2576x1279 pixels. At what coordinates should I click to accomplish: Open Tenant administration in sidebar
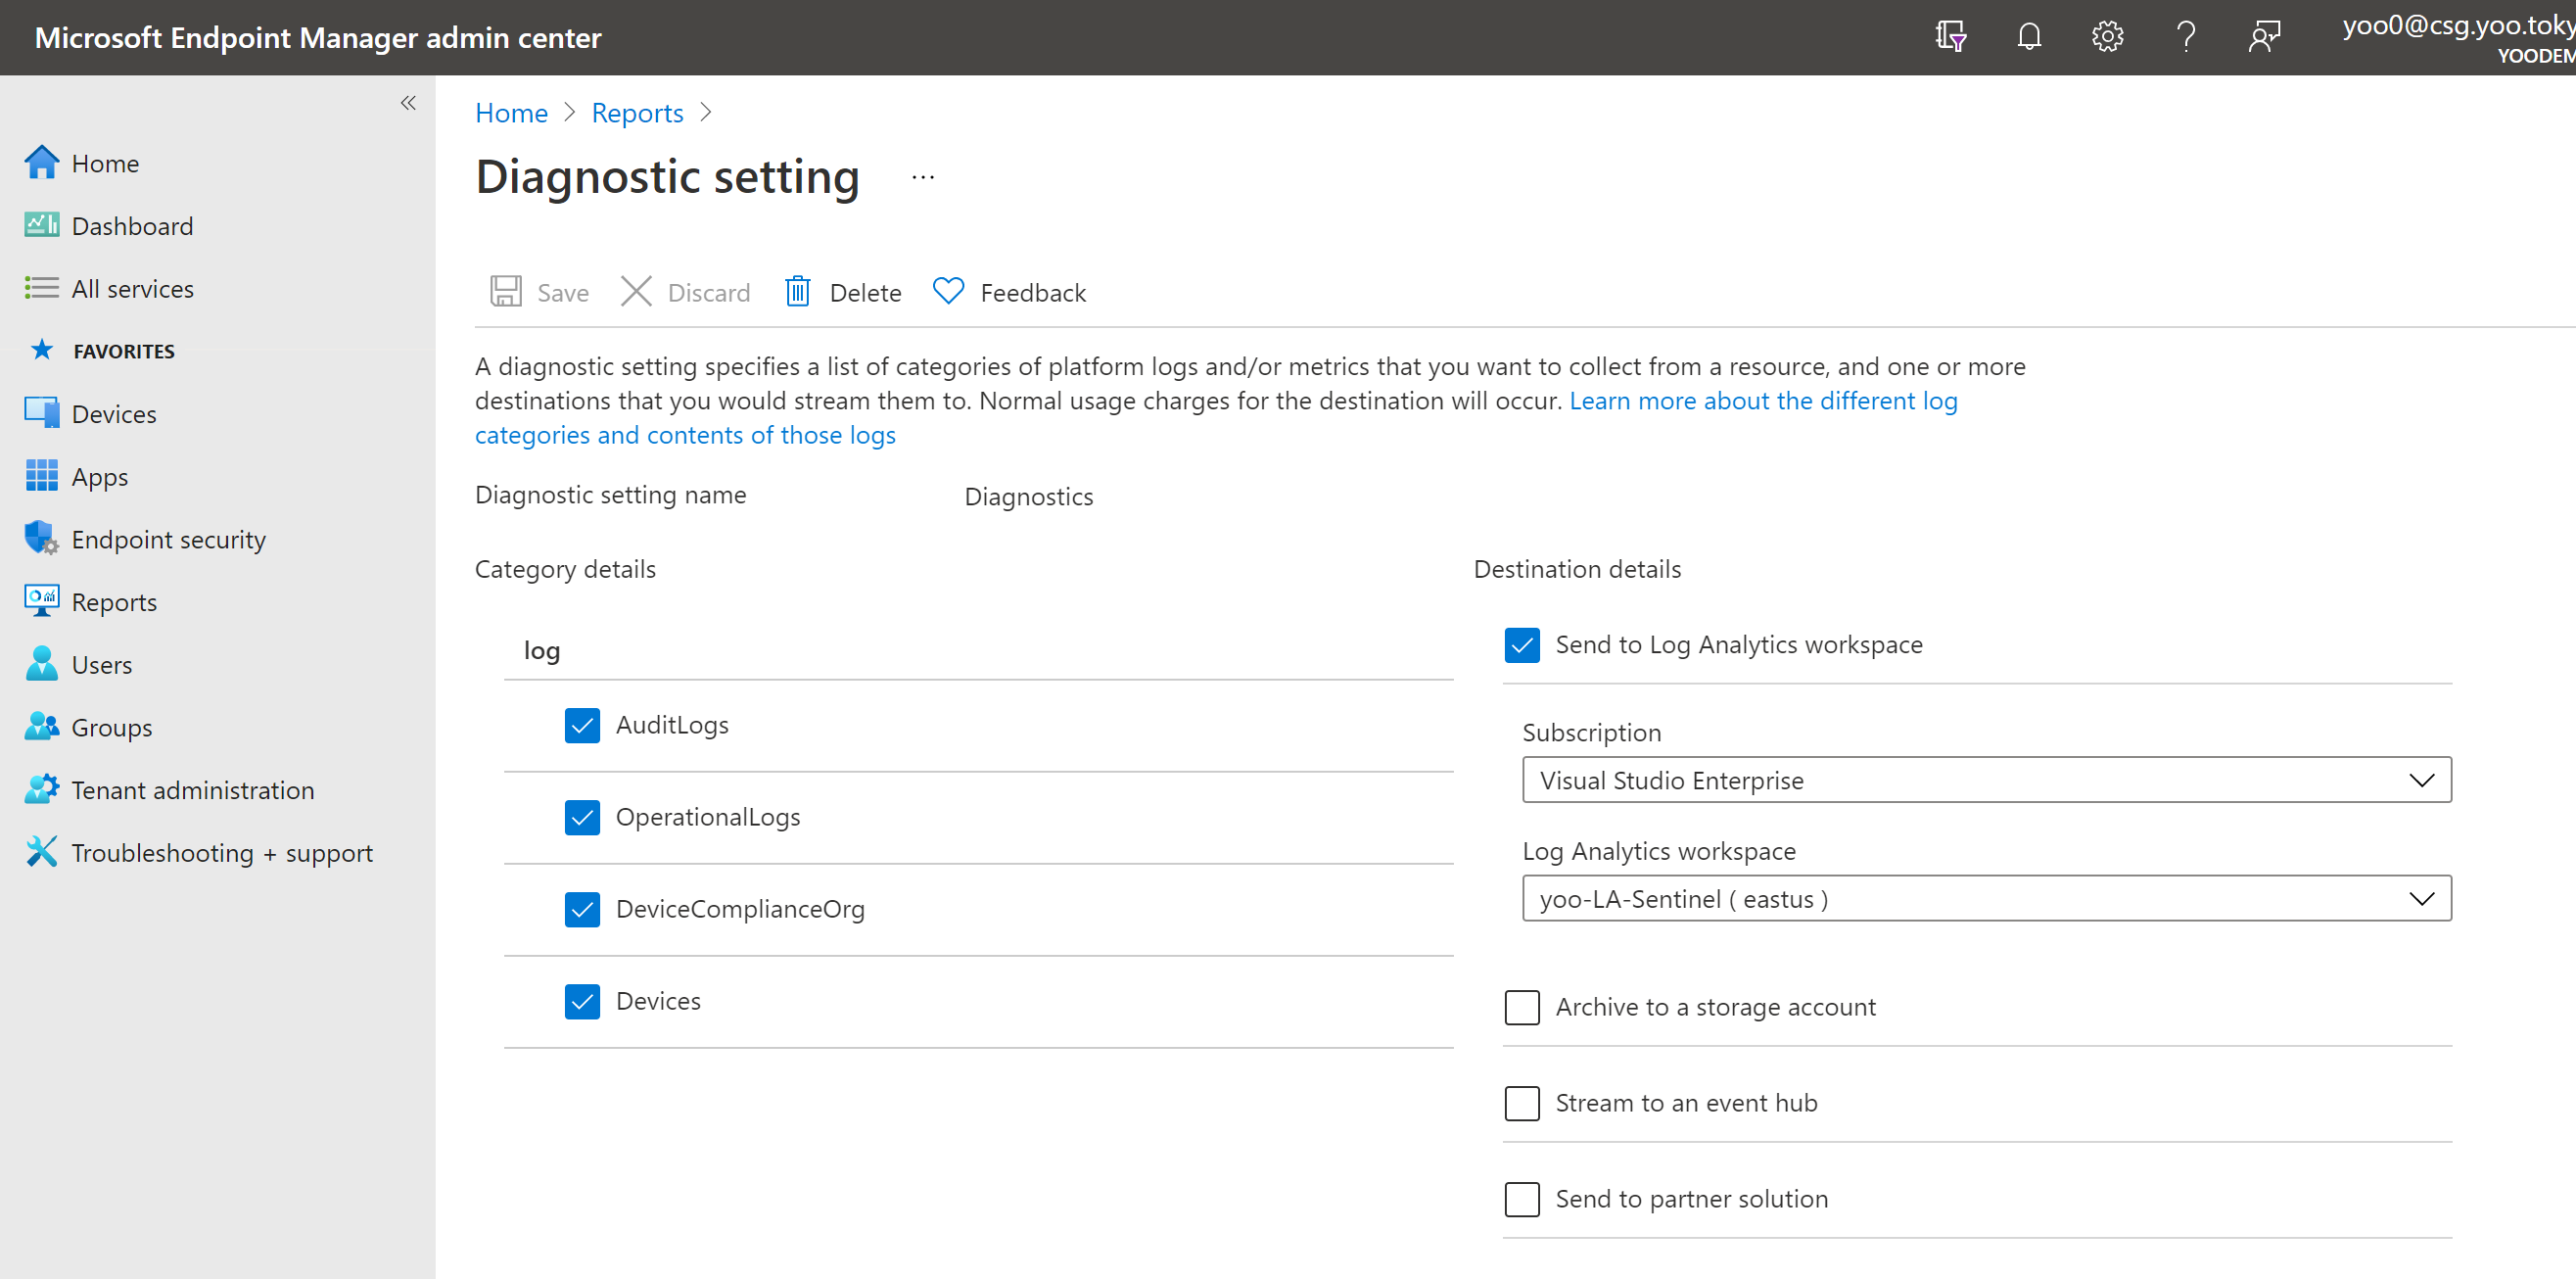click(192, 790)
